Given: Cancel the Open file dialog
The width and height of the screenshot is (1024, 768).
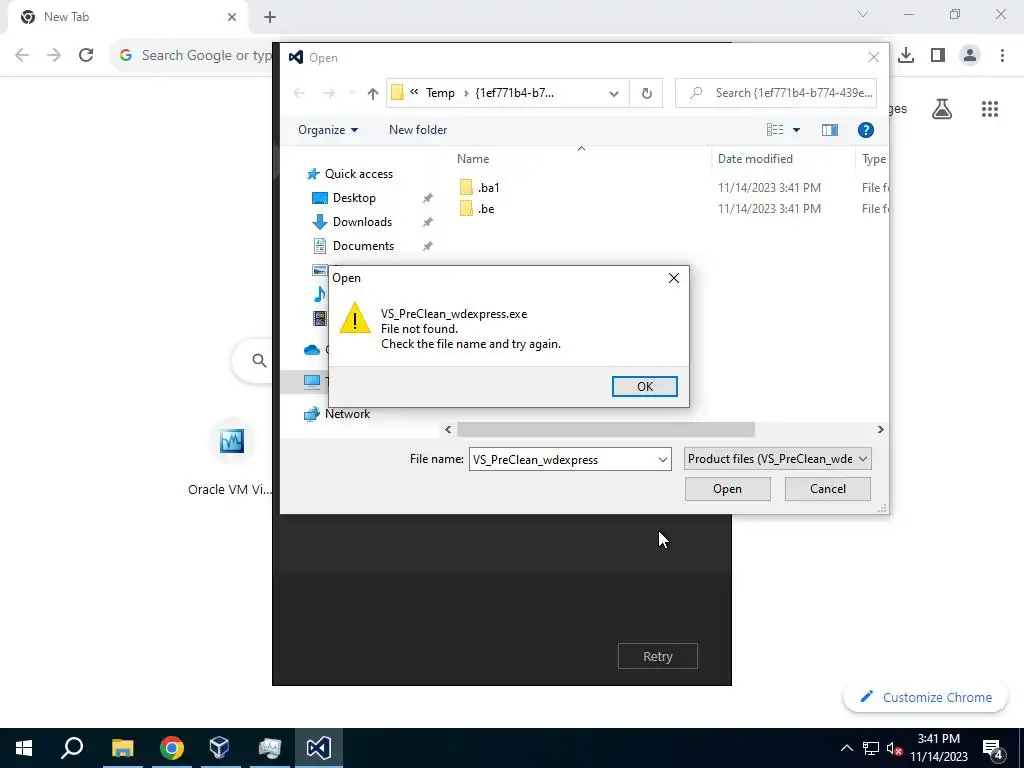Looking at the screenshot, I should coord(827,489).
